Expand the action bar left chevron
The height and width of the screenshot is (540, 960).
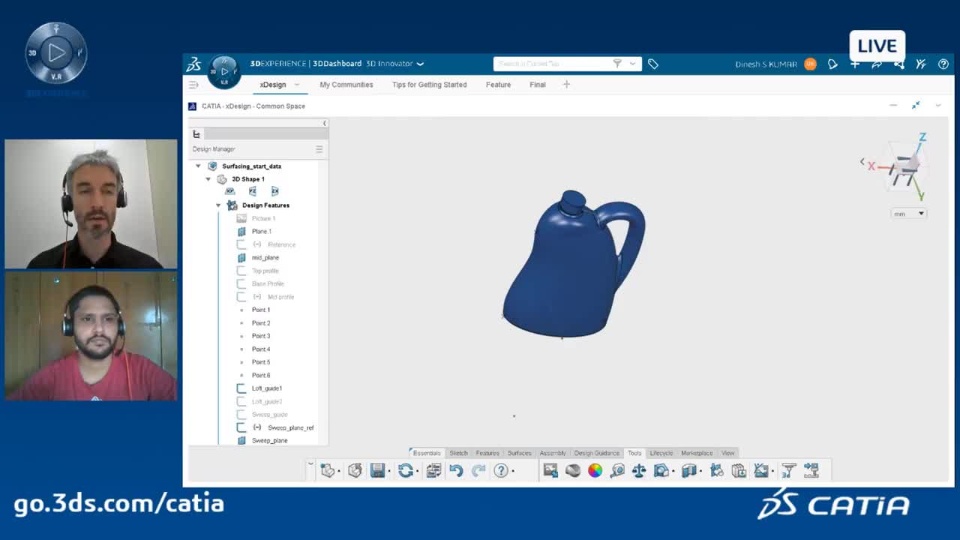pos(310,464)
